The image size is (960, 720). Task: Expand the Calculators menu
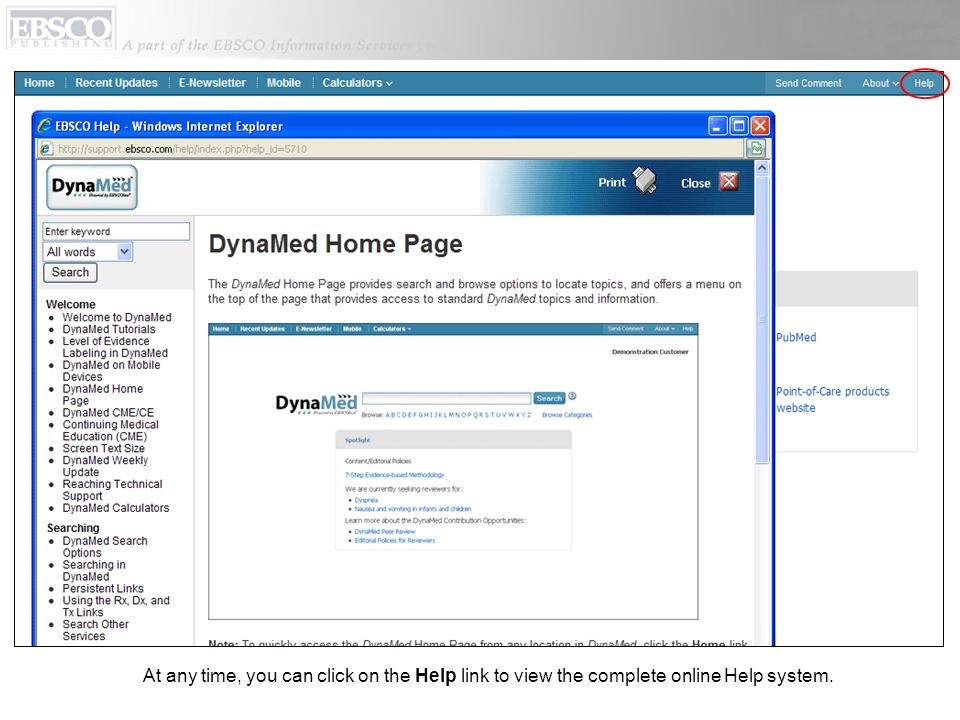coord(358,83)
